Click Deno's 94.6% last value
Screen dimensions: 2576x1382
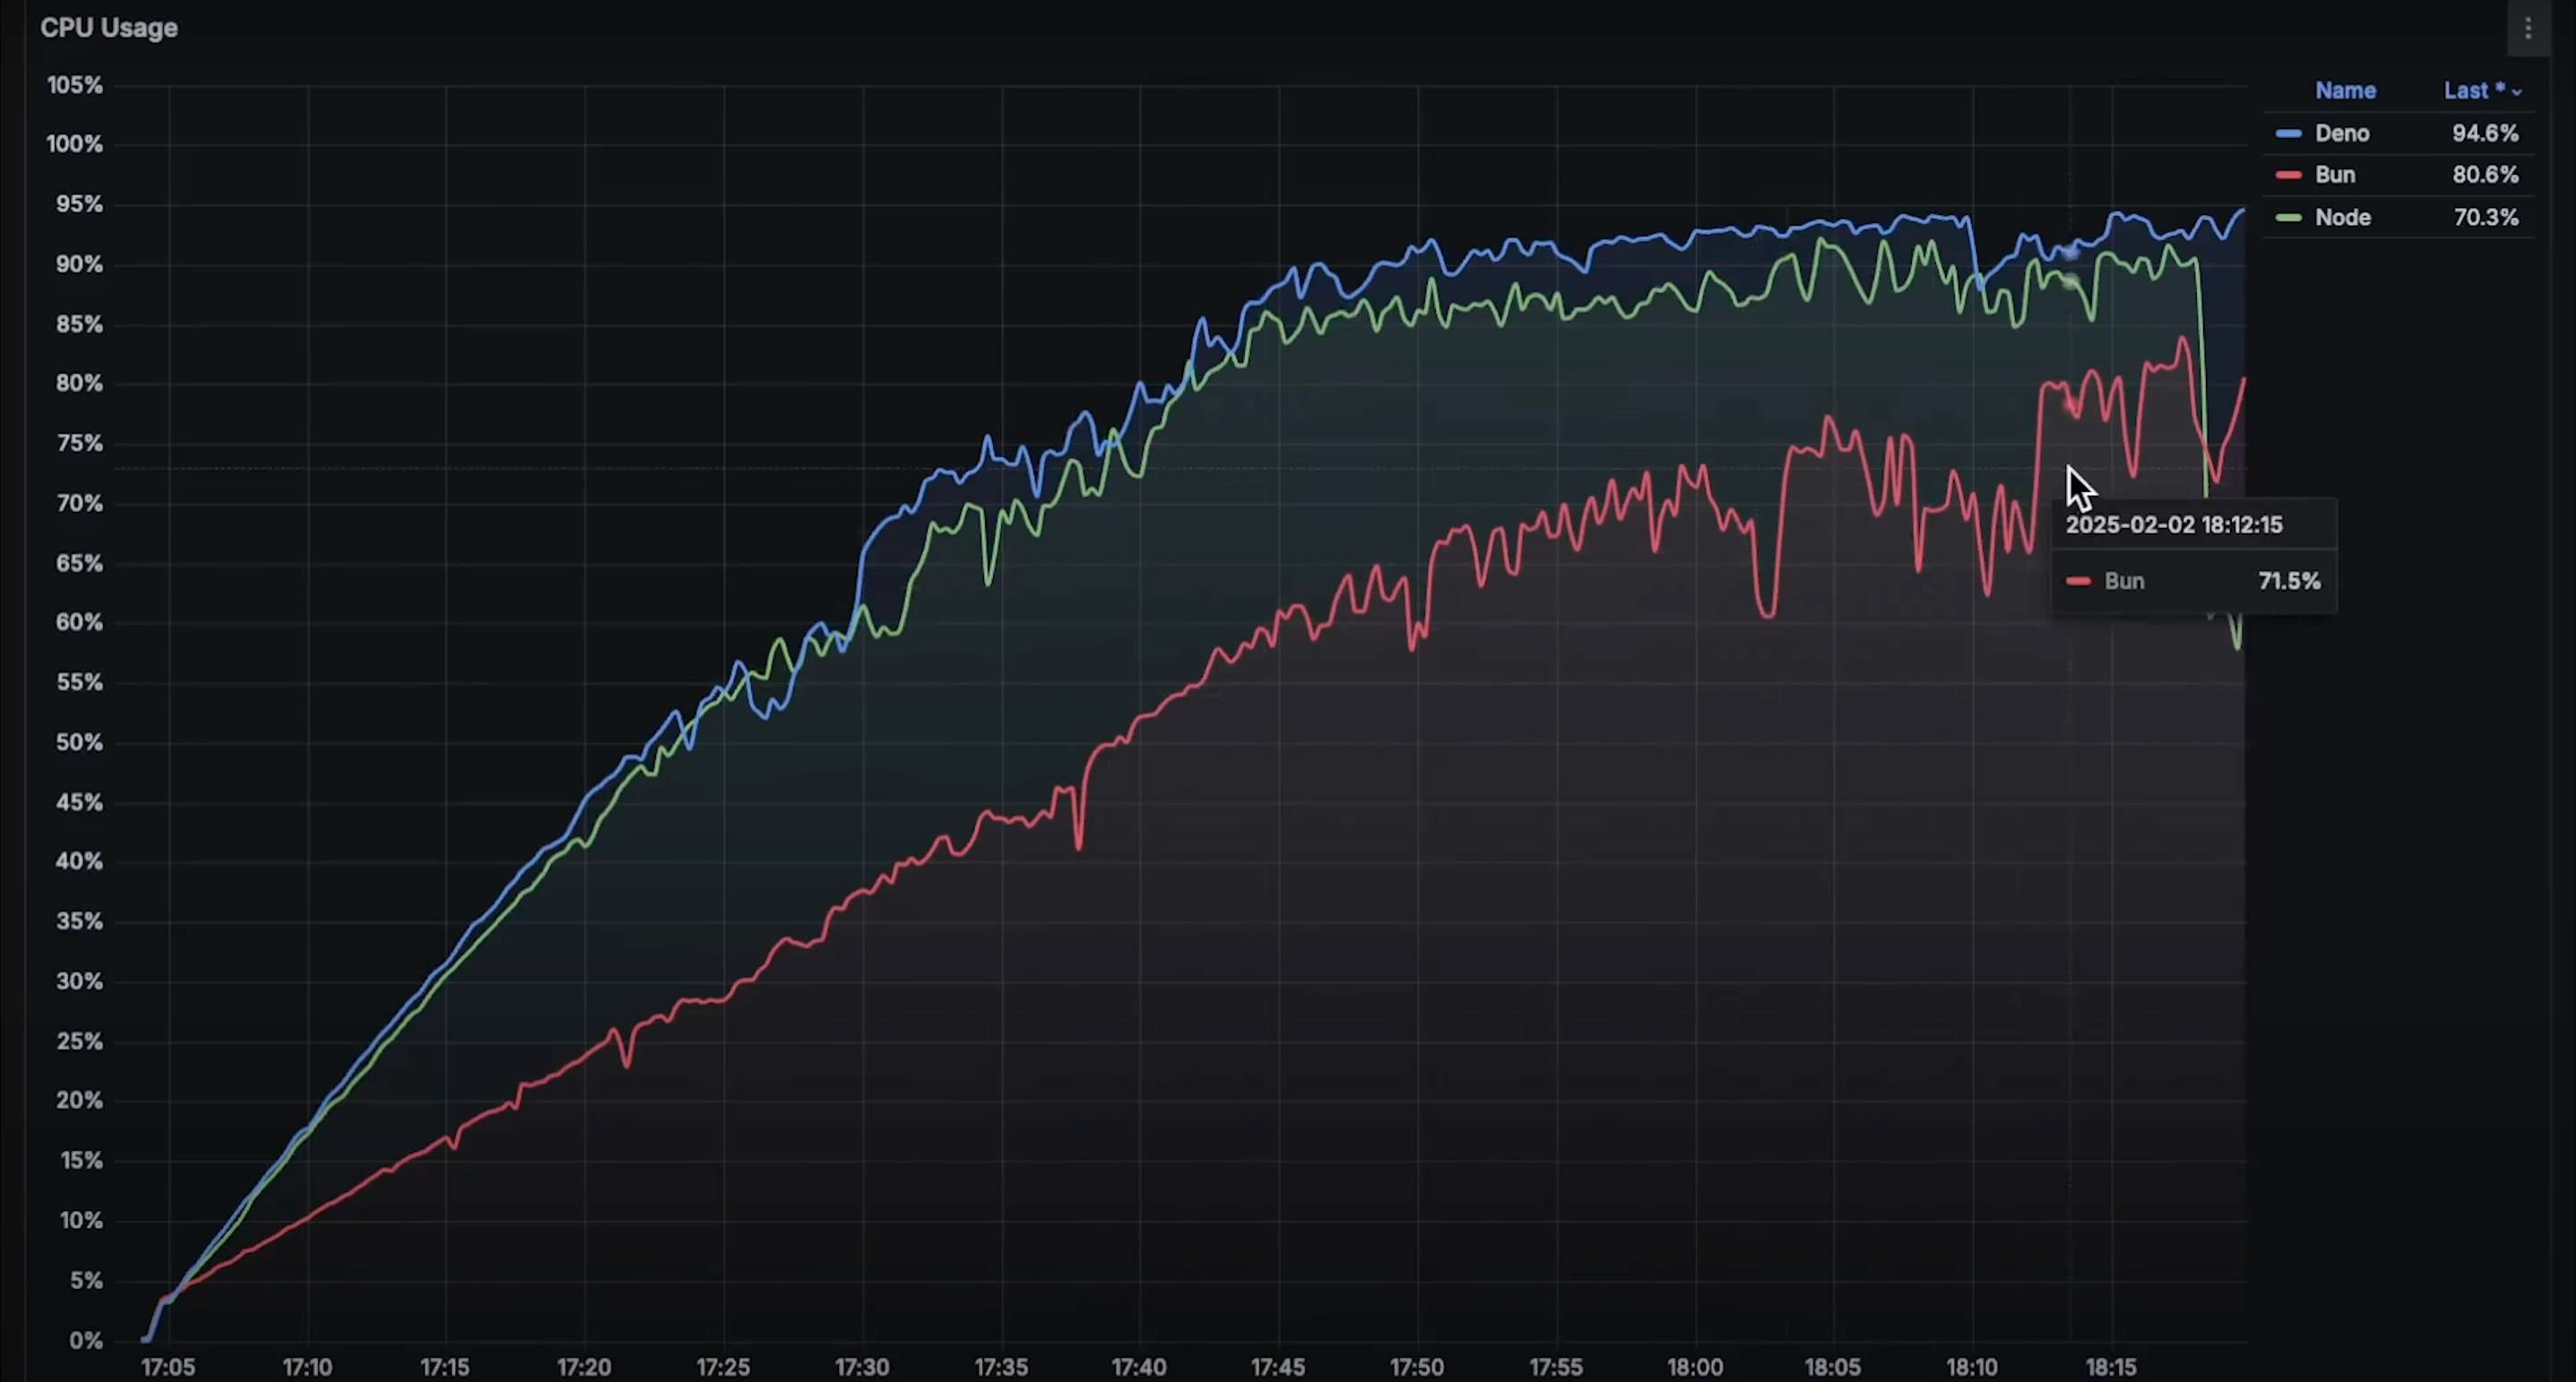pyautogui.click(x=2485, y=133)
